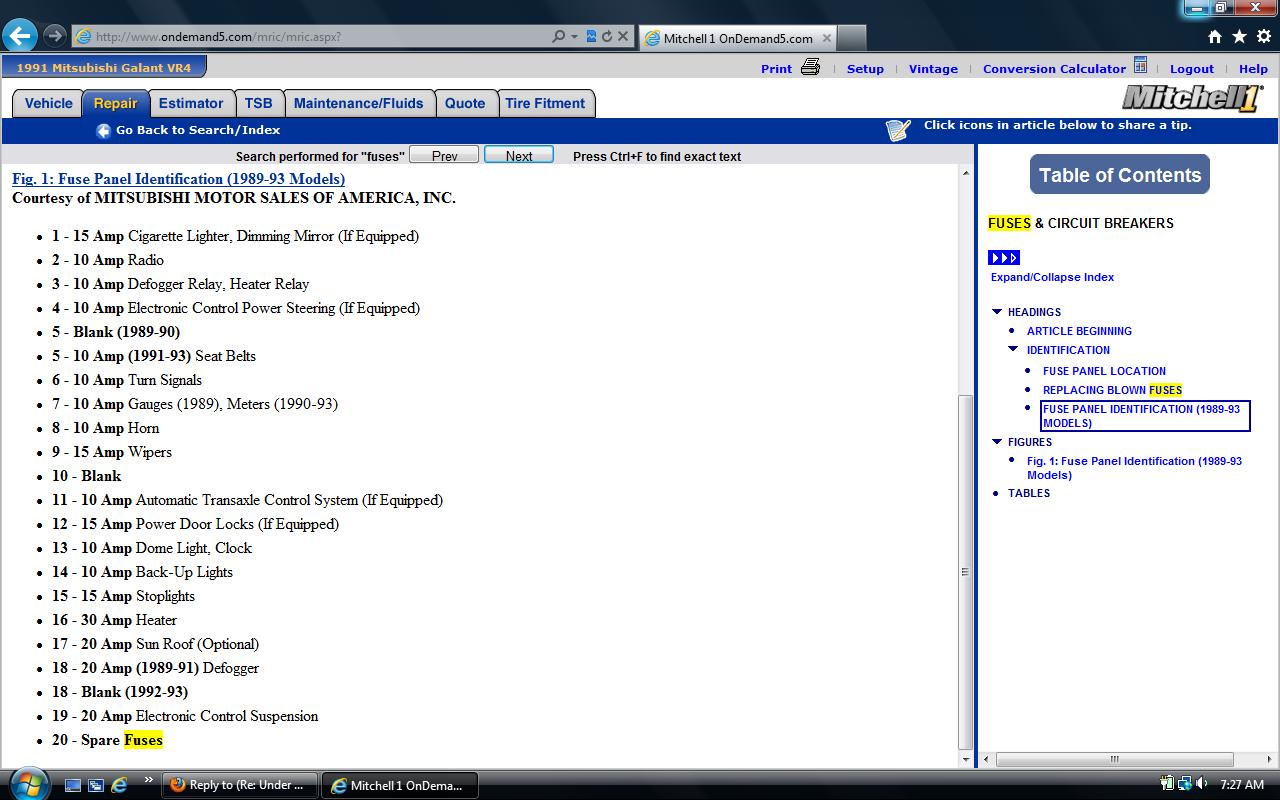1280x800 pixels.
Task: Switch to the Vehicle tab
Action: tap(48, 104)
